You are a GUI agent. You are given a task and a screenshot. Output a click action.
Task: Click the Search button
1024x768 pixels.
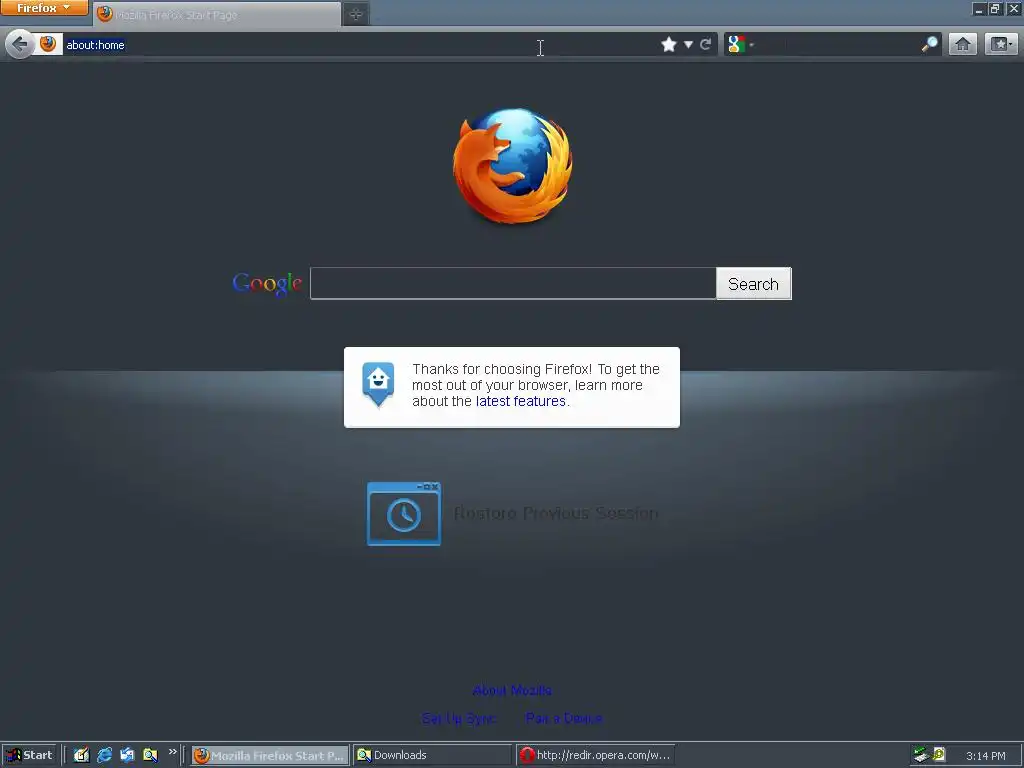click(754, 283)
